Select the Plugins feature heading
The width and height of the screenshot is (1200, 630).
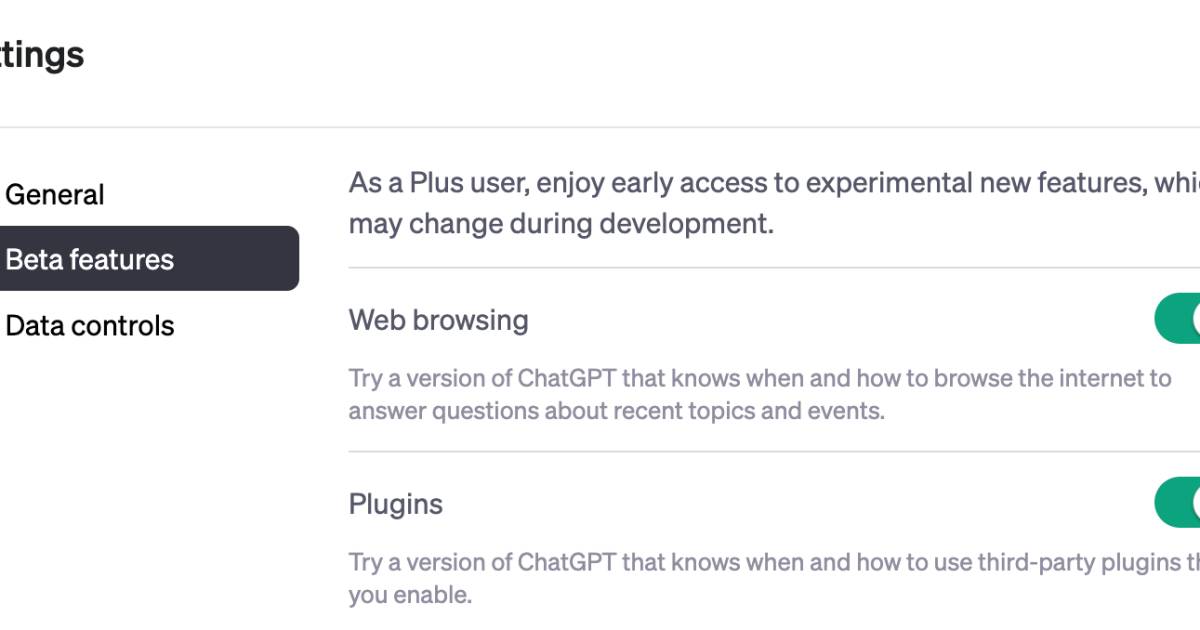click(396, 504)
